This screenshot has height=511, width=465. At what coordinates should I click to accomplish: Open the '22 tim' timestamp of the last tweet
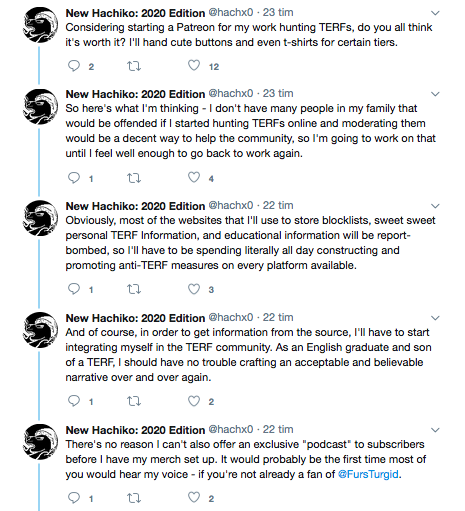278,429
